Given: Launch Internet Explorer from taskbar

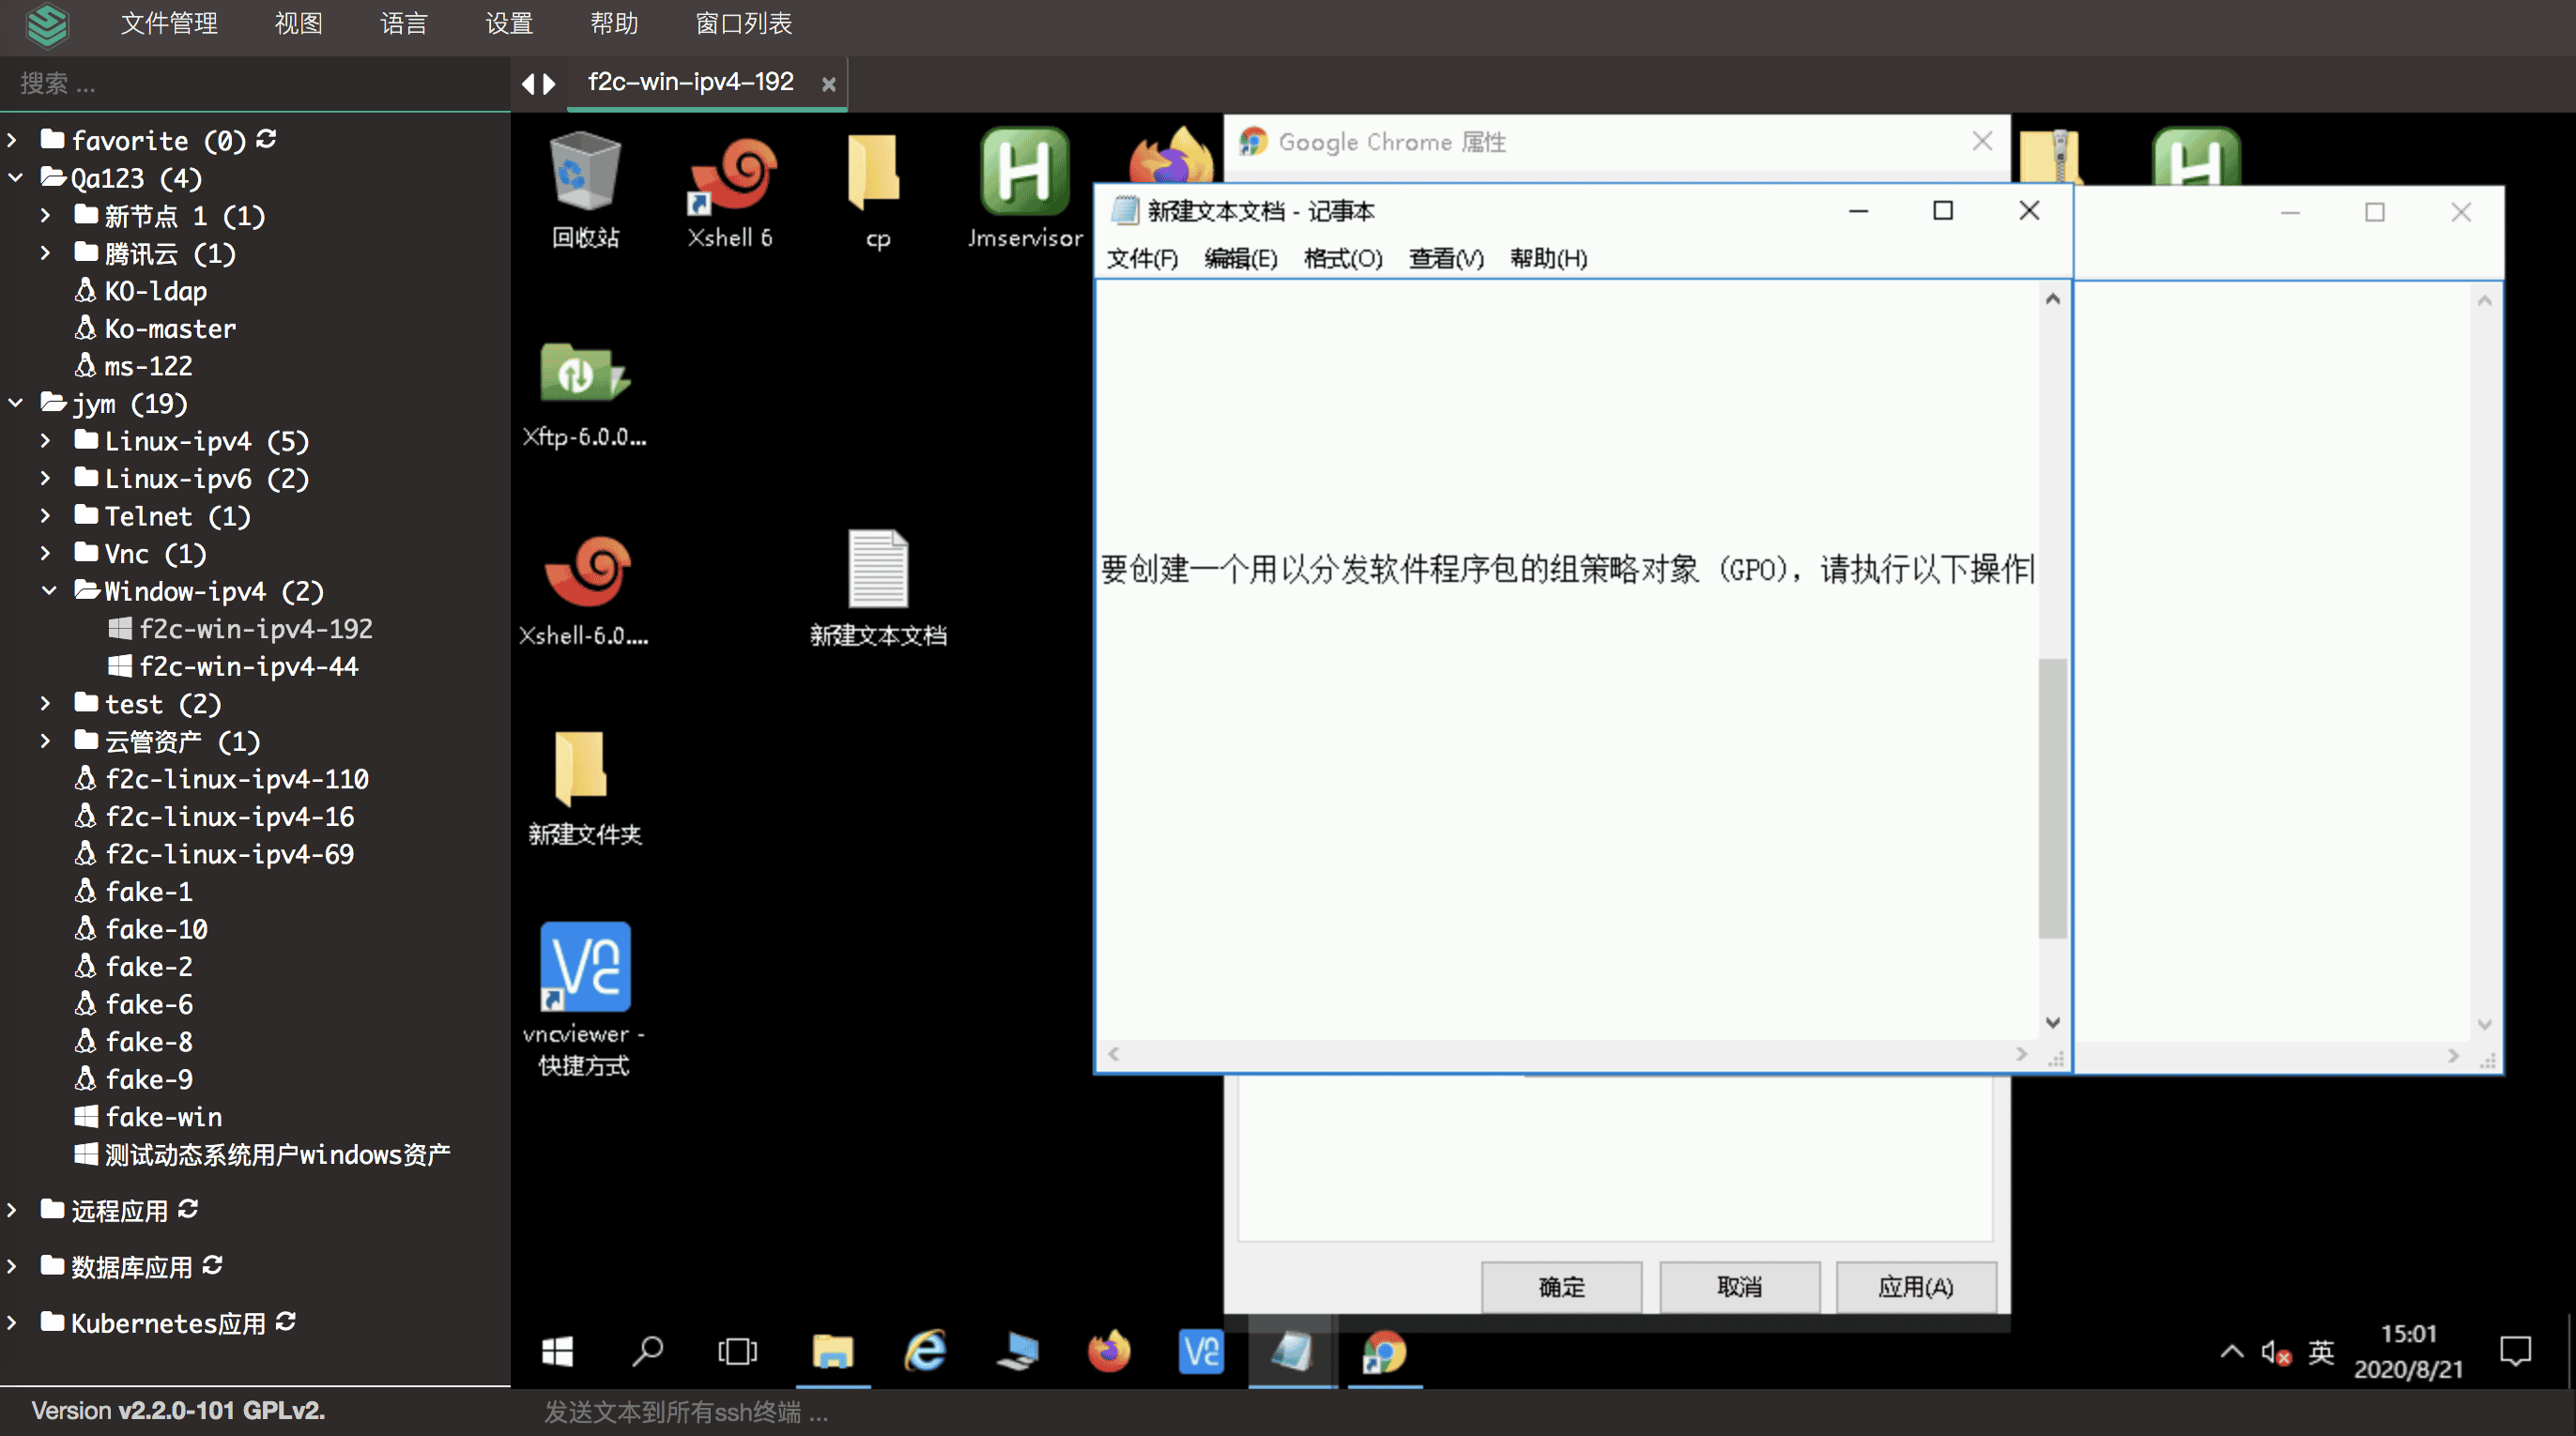Looking at the screenshot, I should (x=925, y=1352).
